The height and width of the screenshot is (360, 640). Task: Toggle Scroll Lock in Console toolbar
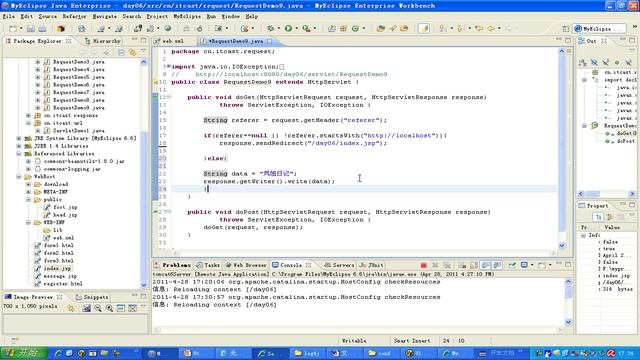(x=473, y=265)
